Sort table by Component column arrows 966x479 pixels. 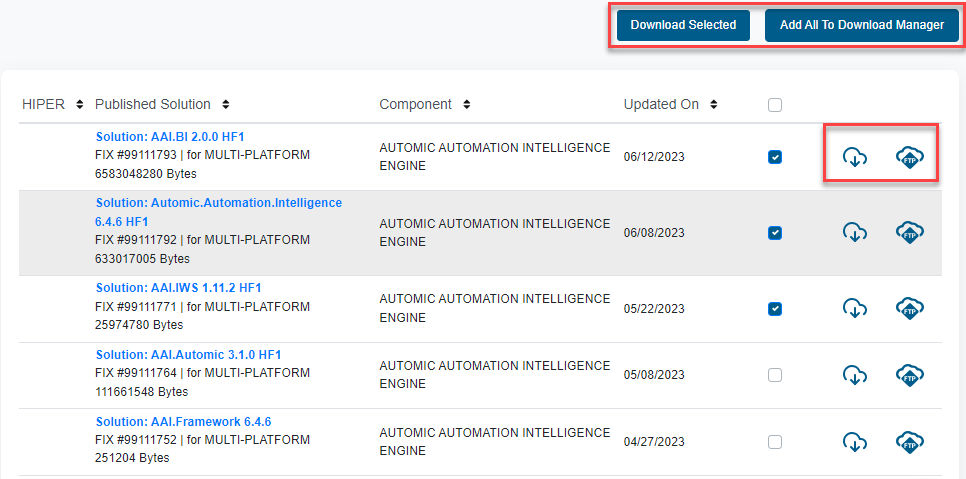click(467, 105)
